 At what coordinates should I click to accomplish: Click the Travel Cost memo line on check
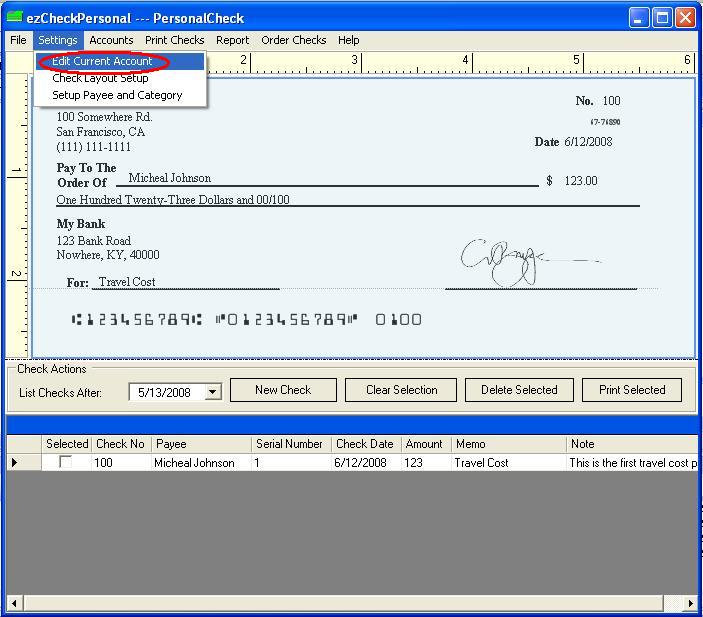(x=127, y=282)
